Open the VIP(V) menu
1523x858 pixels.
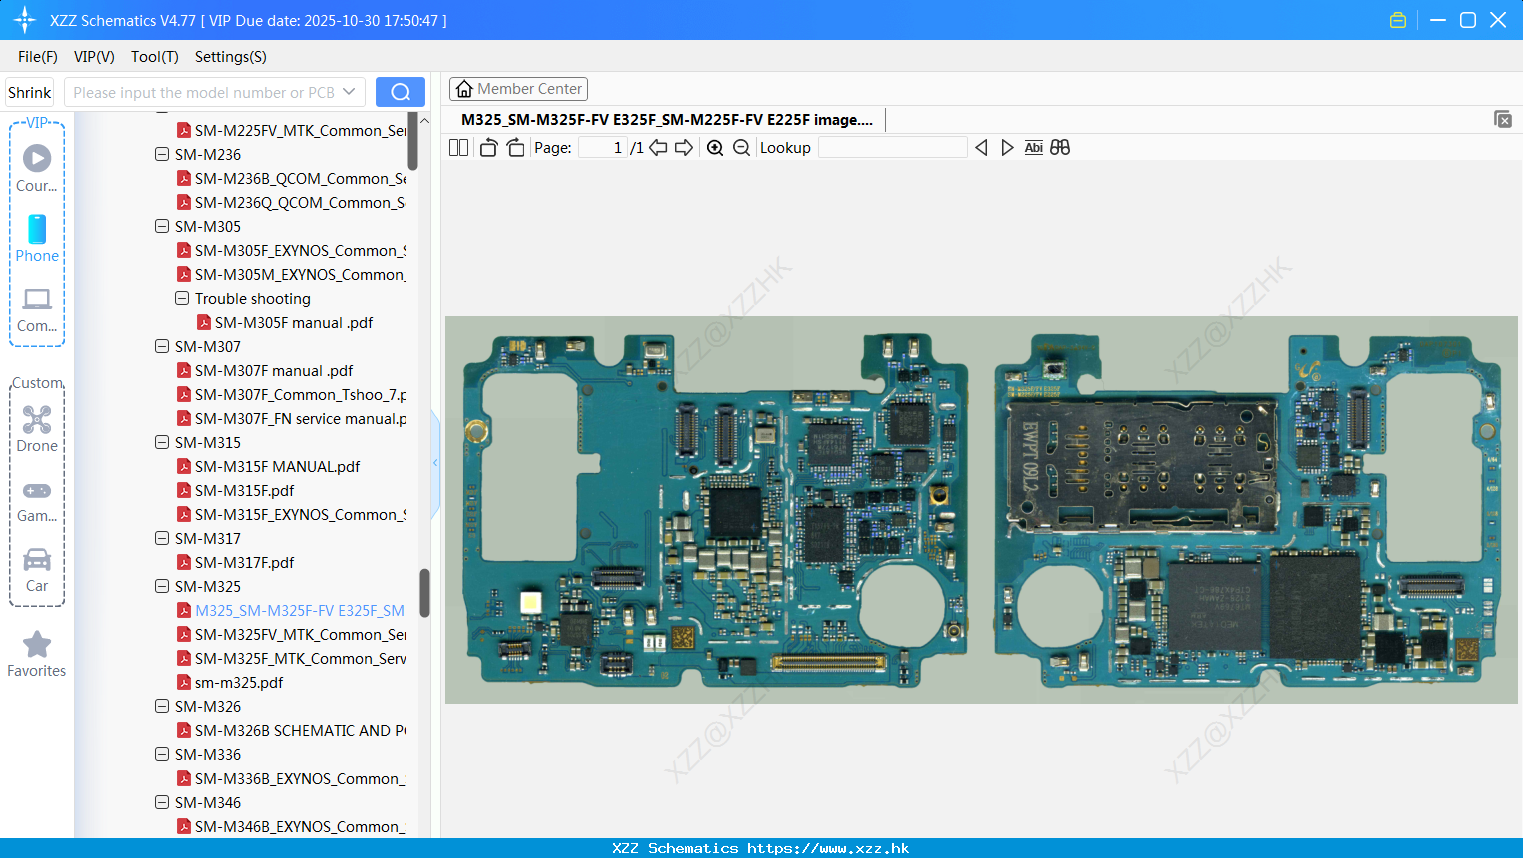pos(94,57)
